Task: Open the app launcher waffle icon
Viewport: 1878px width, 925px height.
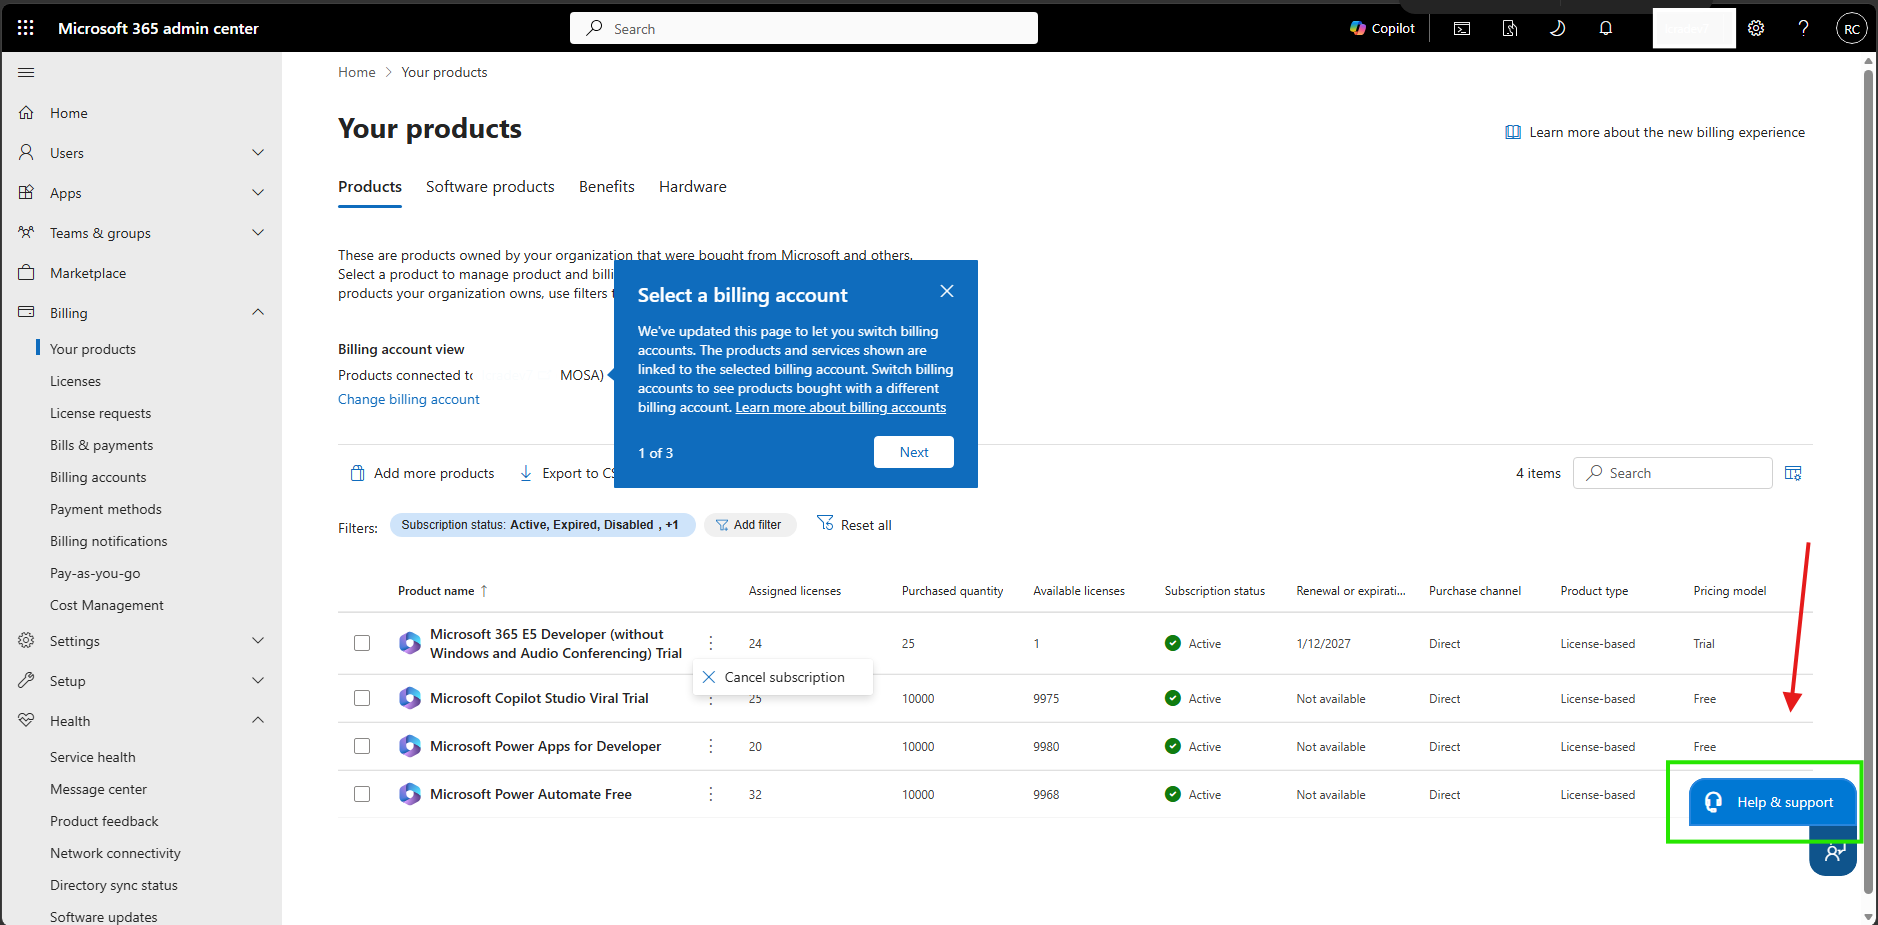Action: coord(26,28)
